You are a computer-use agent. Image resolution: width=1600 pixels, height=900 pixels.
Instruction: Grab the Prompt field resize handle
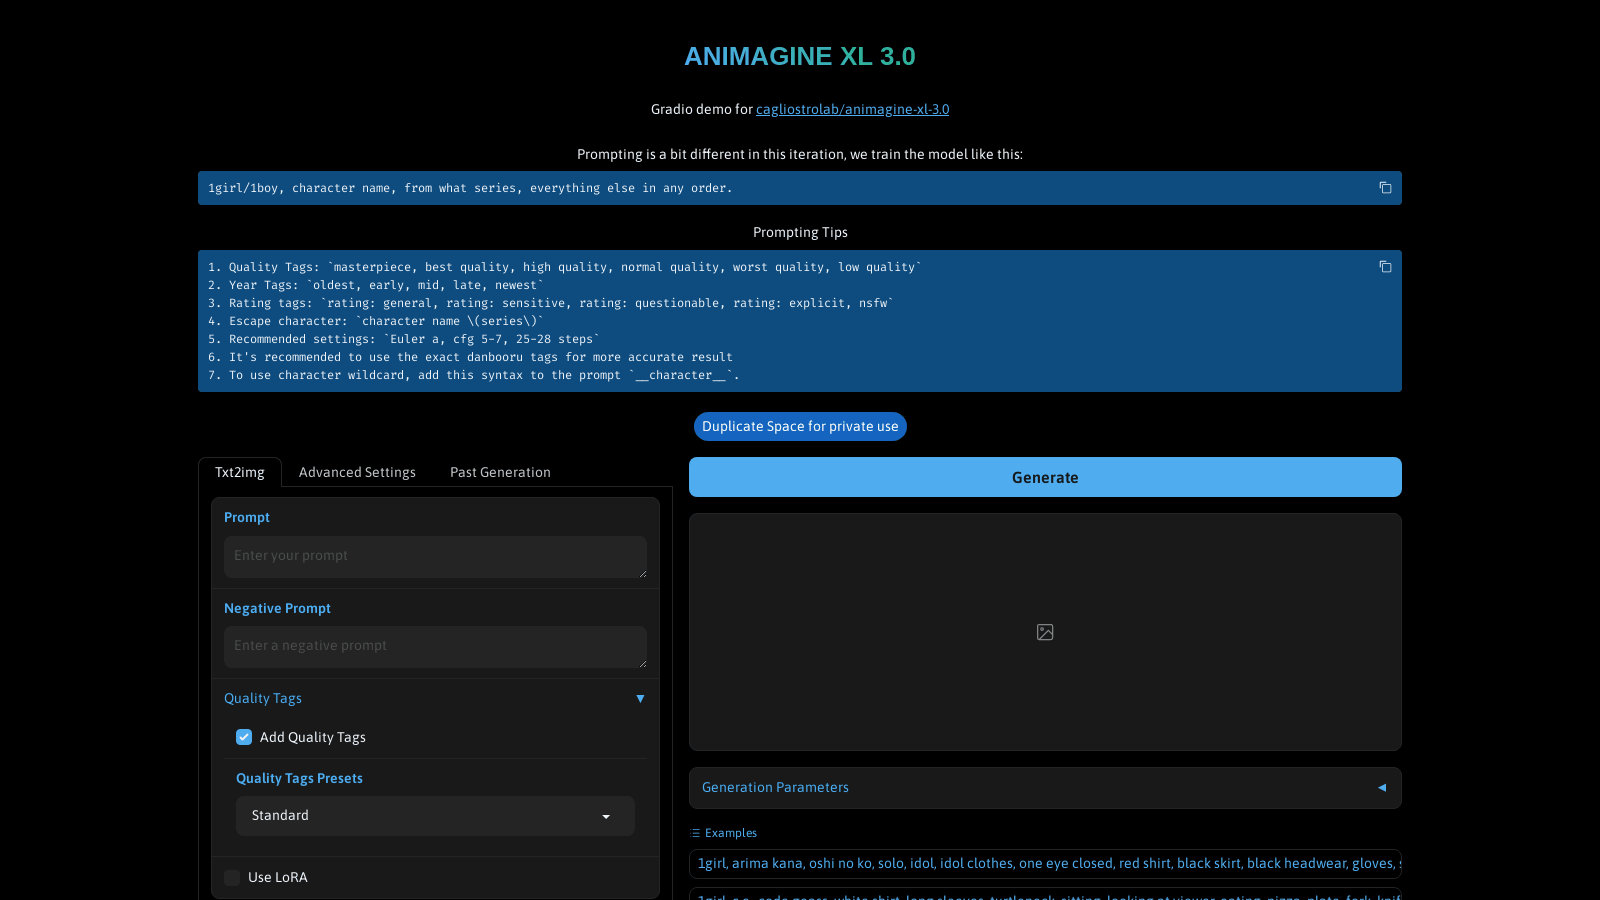tap(643, 574)
